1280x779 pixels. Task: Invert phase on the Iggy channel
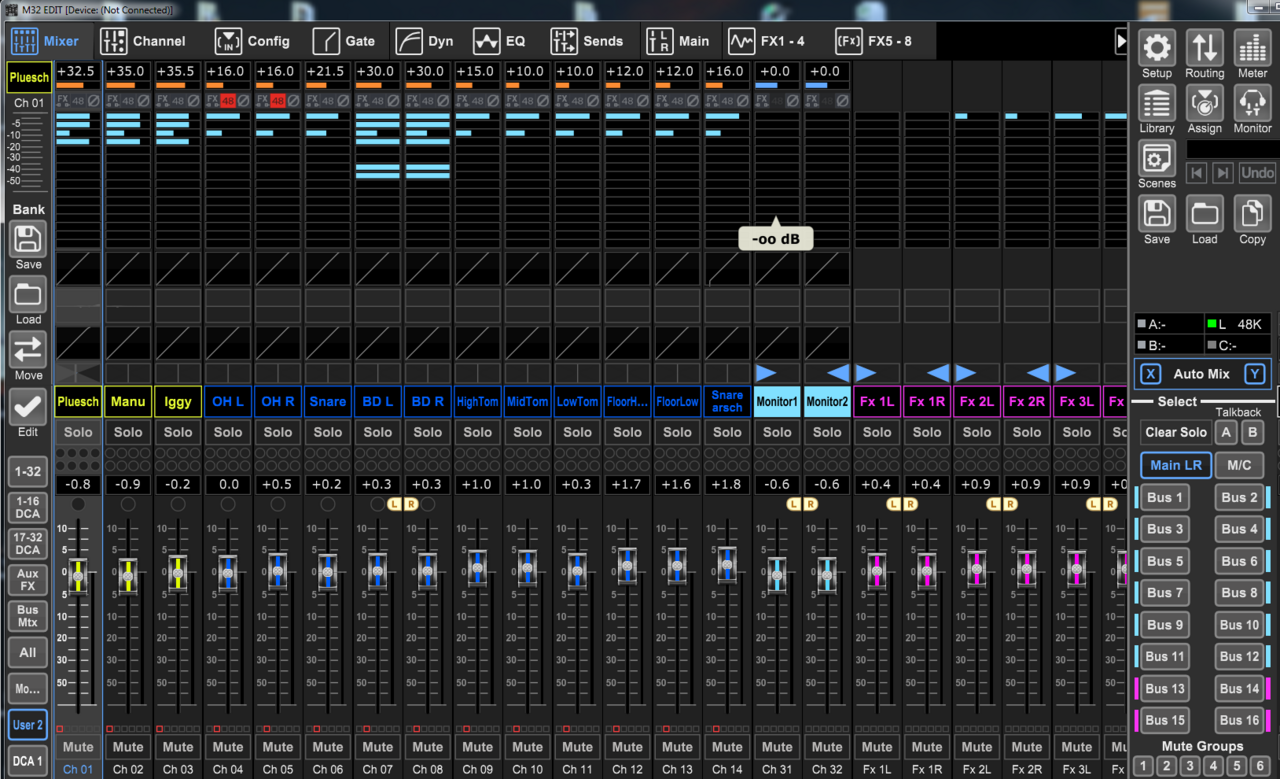pyautogui.click(x=193, y=100)
